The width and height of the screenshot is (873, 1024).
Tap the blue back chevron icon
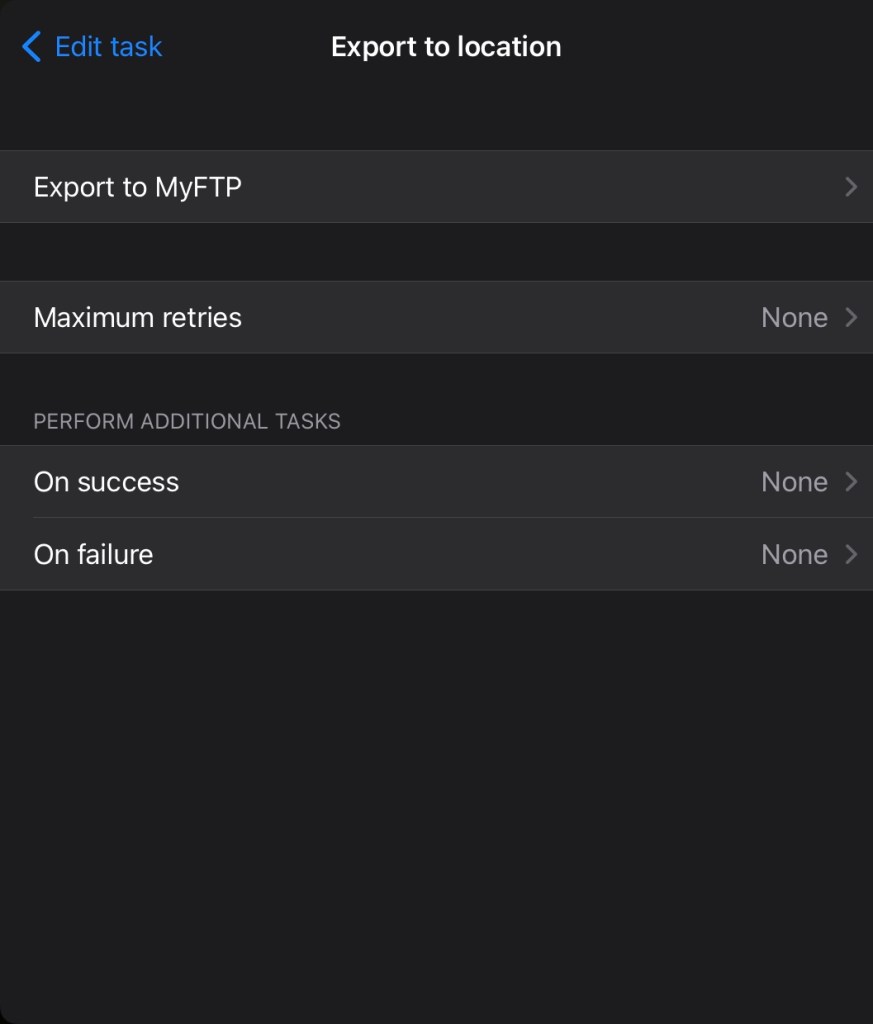31,46
